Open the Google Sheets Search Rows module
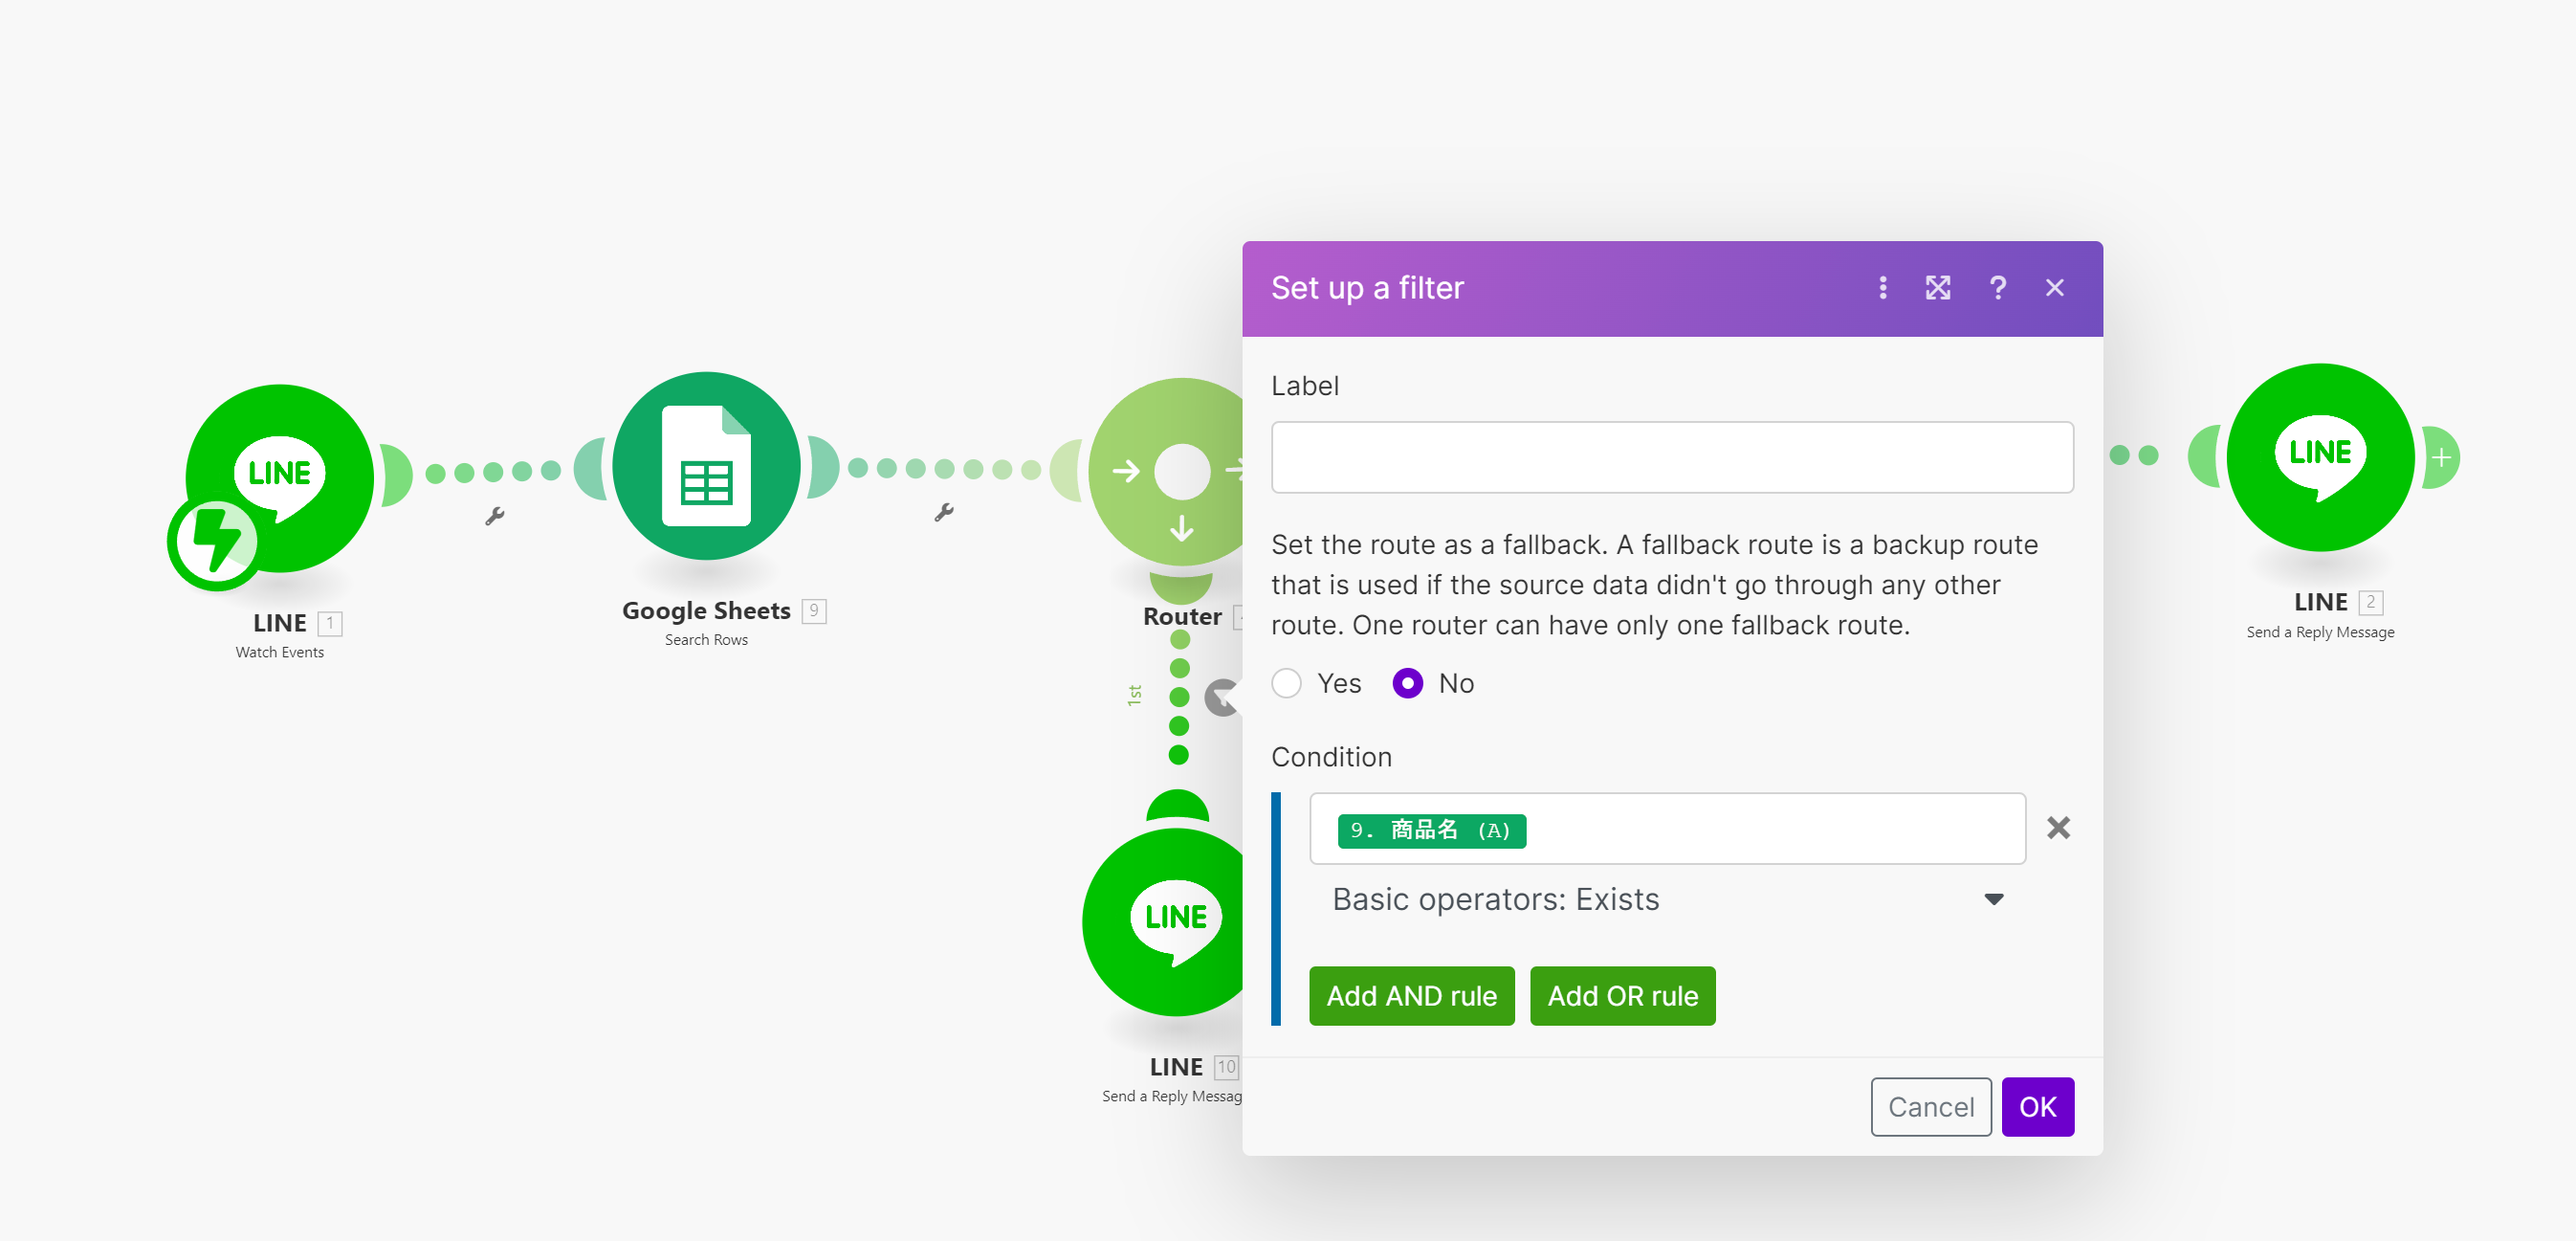Image resolution: width=2576 pixels, height=1241 pixels. click(706, 466)
